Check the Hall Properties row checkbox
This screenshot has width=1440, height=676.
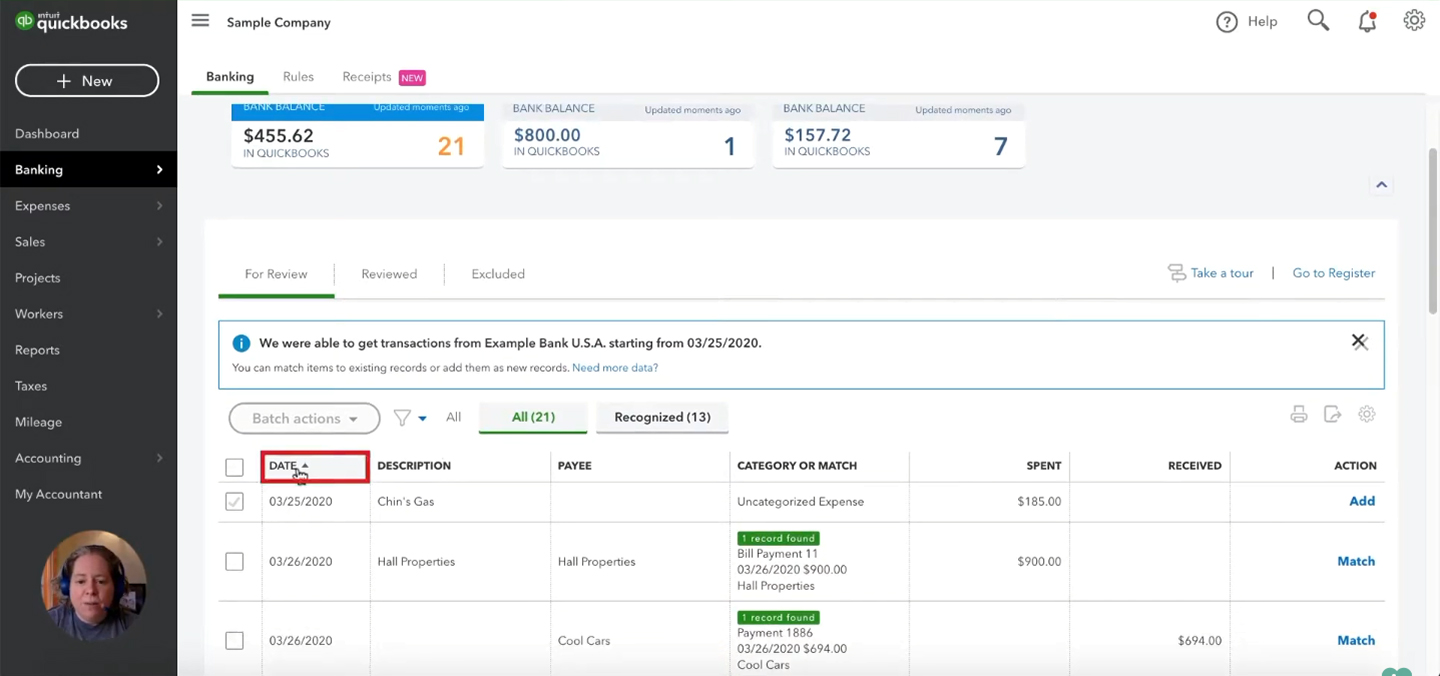click(x=234, y=562)
